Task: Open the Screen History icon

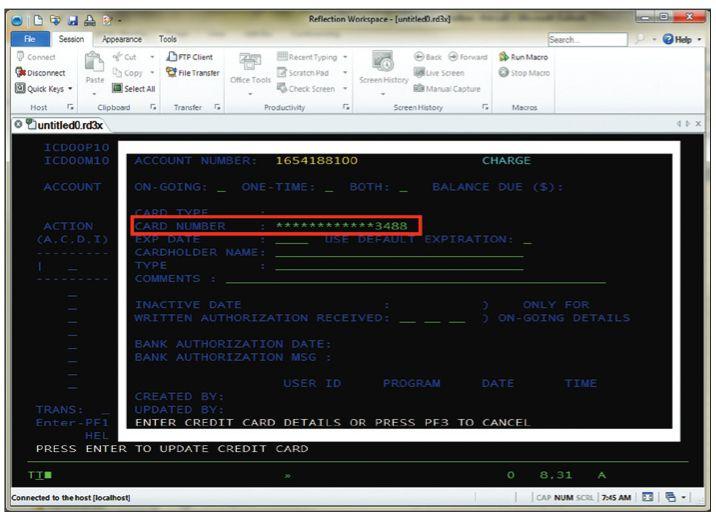Action: [x=383, y=62]
